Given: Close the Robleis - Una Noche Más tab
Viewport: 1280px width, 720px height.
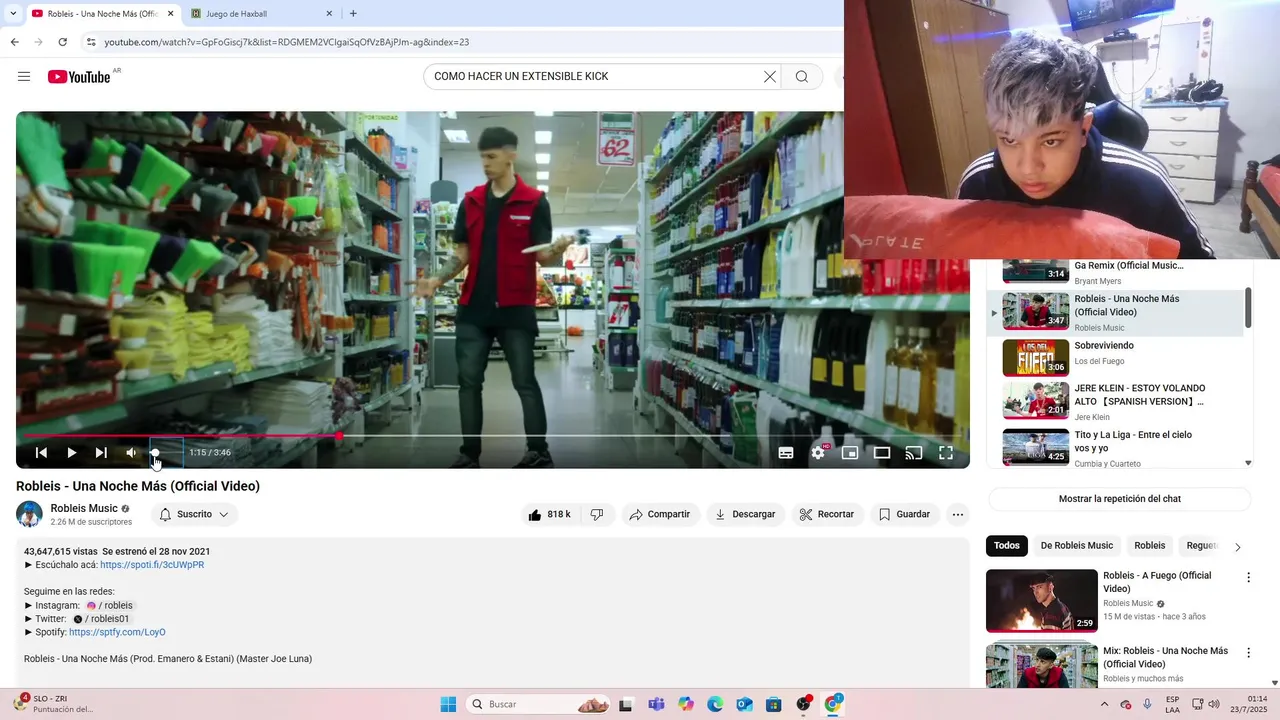Looking at the screenshot, I should 170,14.
